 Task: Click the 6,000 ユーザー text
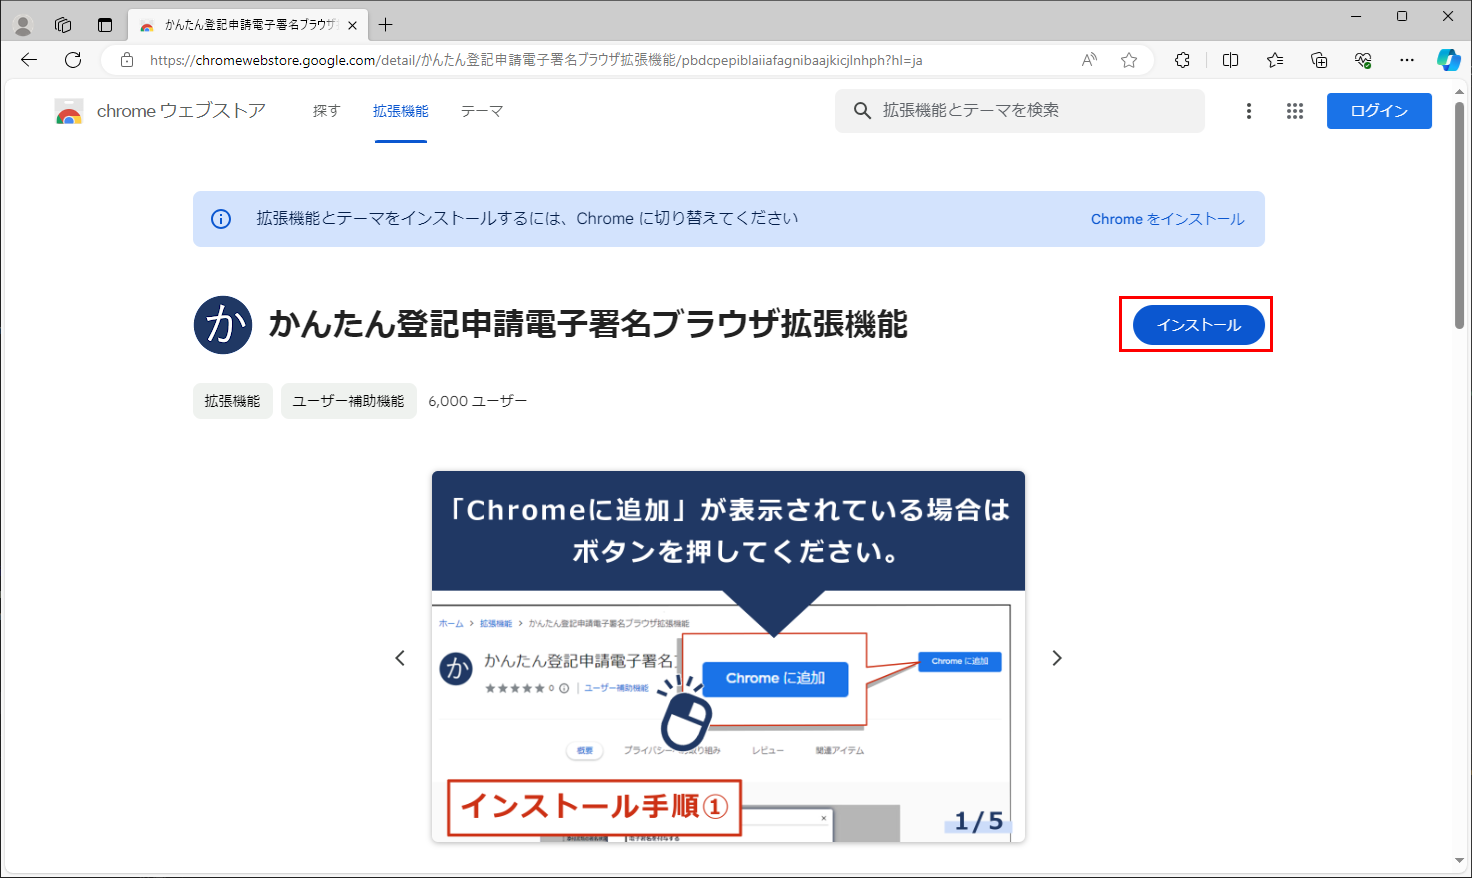[478, 401]
